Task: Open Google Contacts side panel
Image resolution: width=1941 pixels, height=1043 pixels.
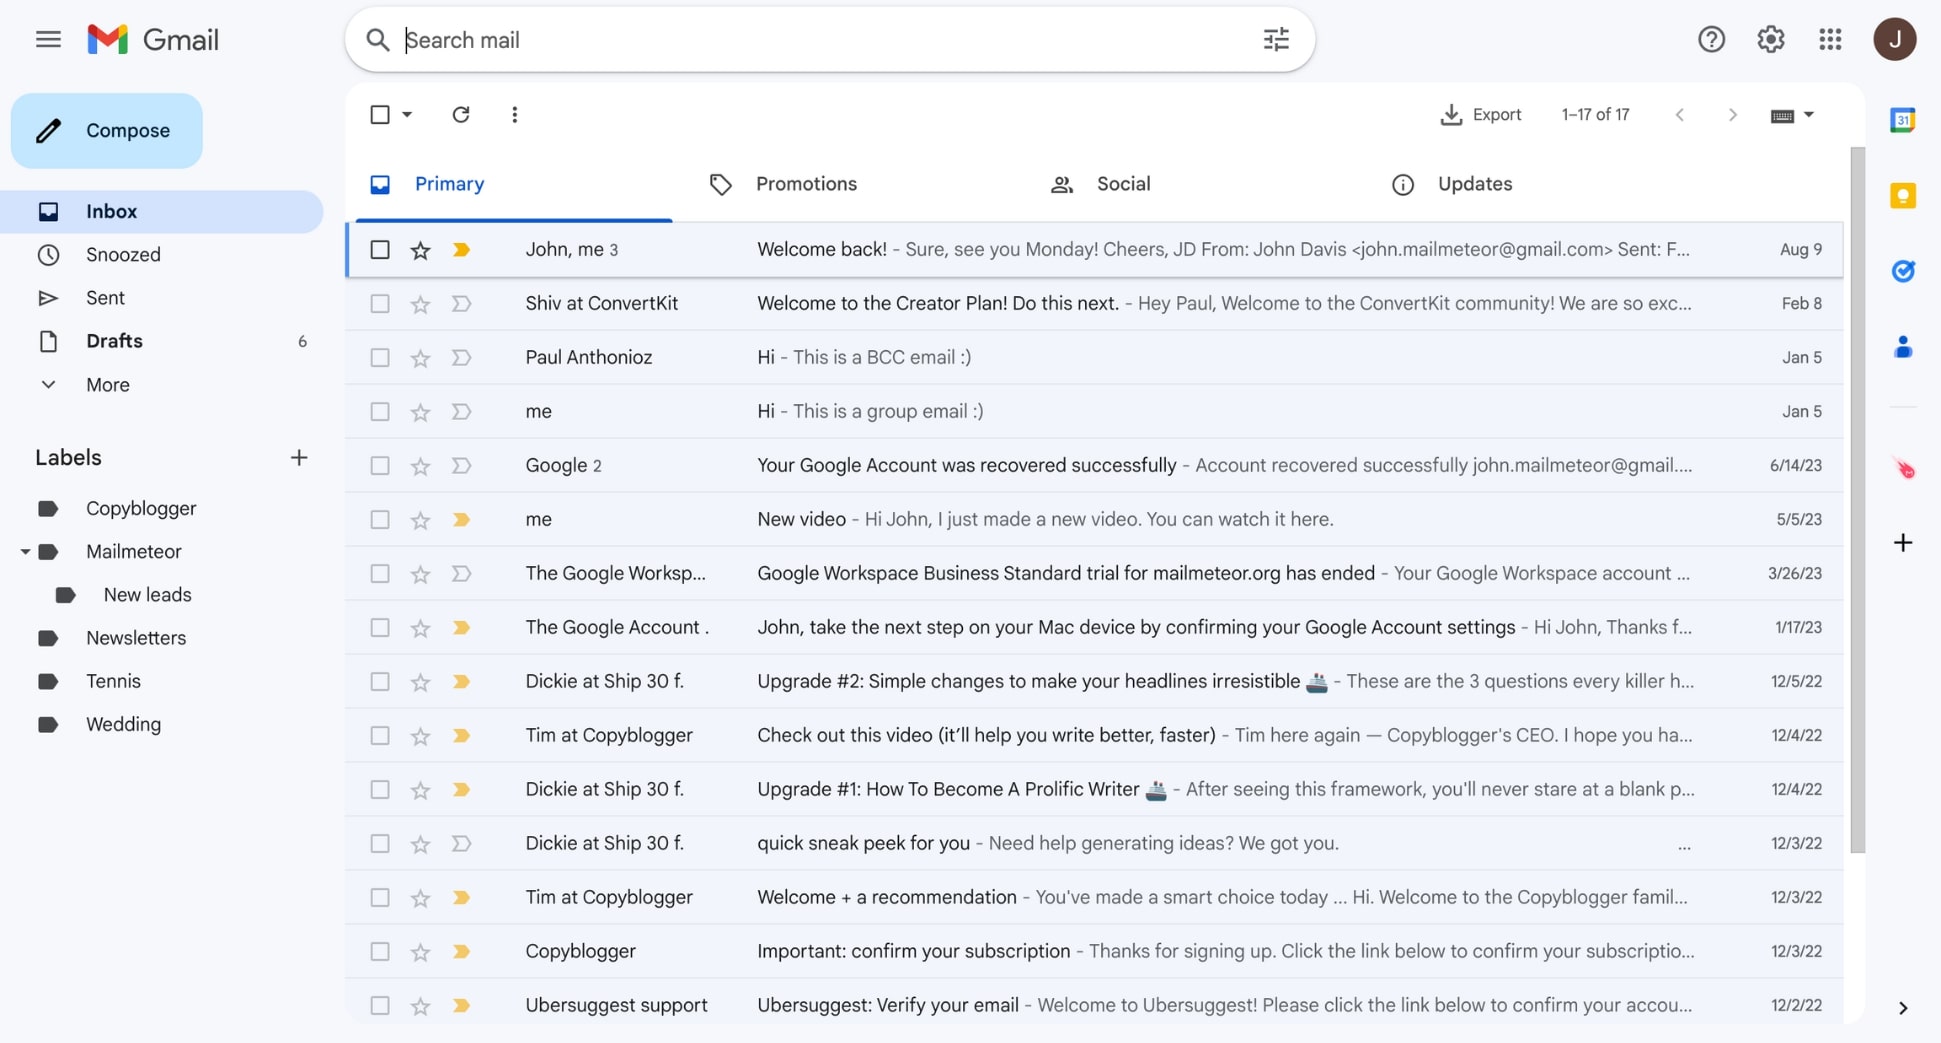Action: click(x=1902, y=347)
